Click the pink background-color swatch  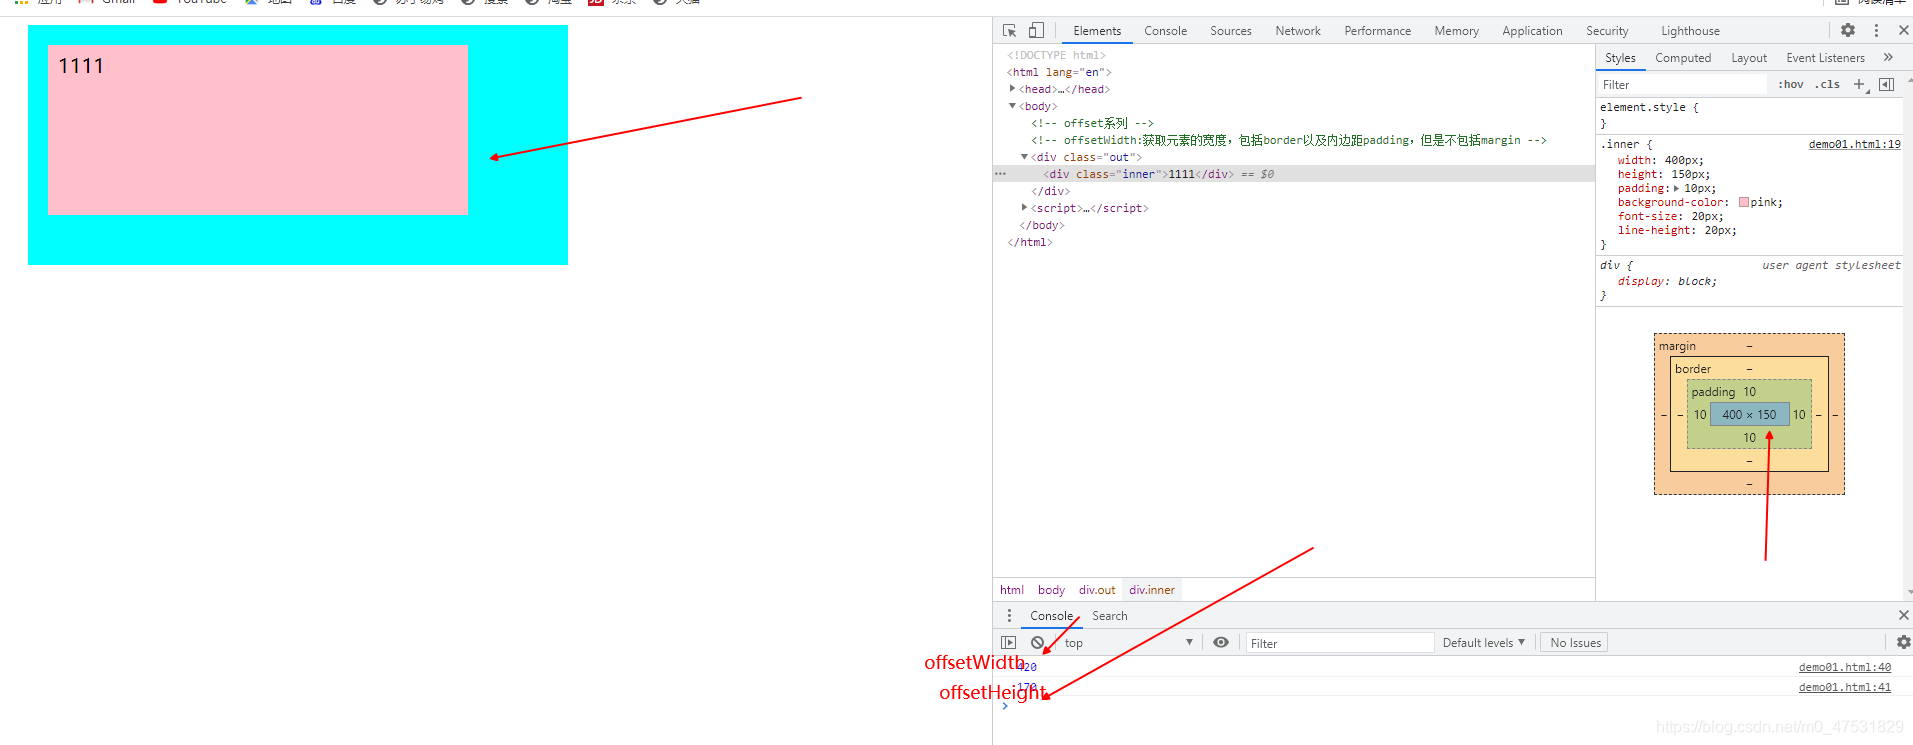pyautogui.click(x=1744, y=202)
